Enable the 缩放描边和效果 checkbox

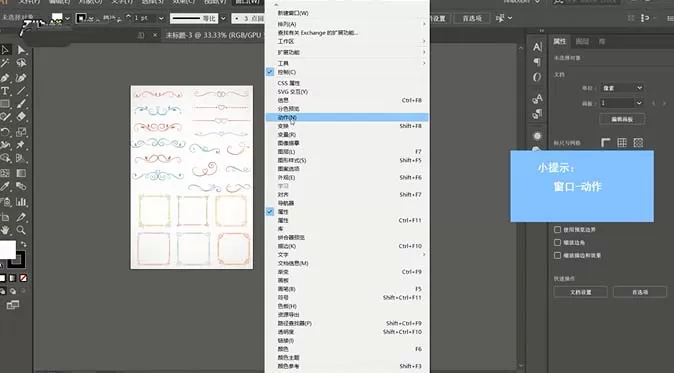558,255
